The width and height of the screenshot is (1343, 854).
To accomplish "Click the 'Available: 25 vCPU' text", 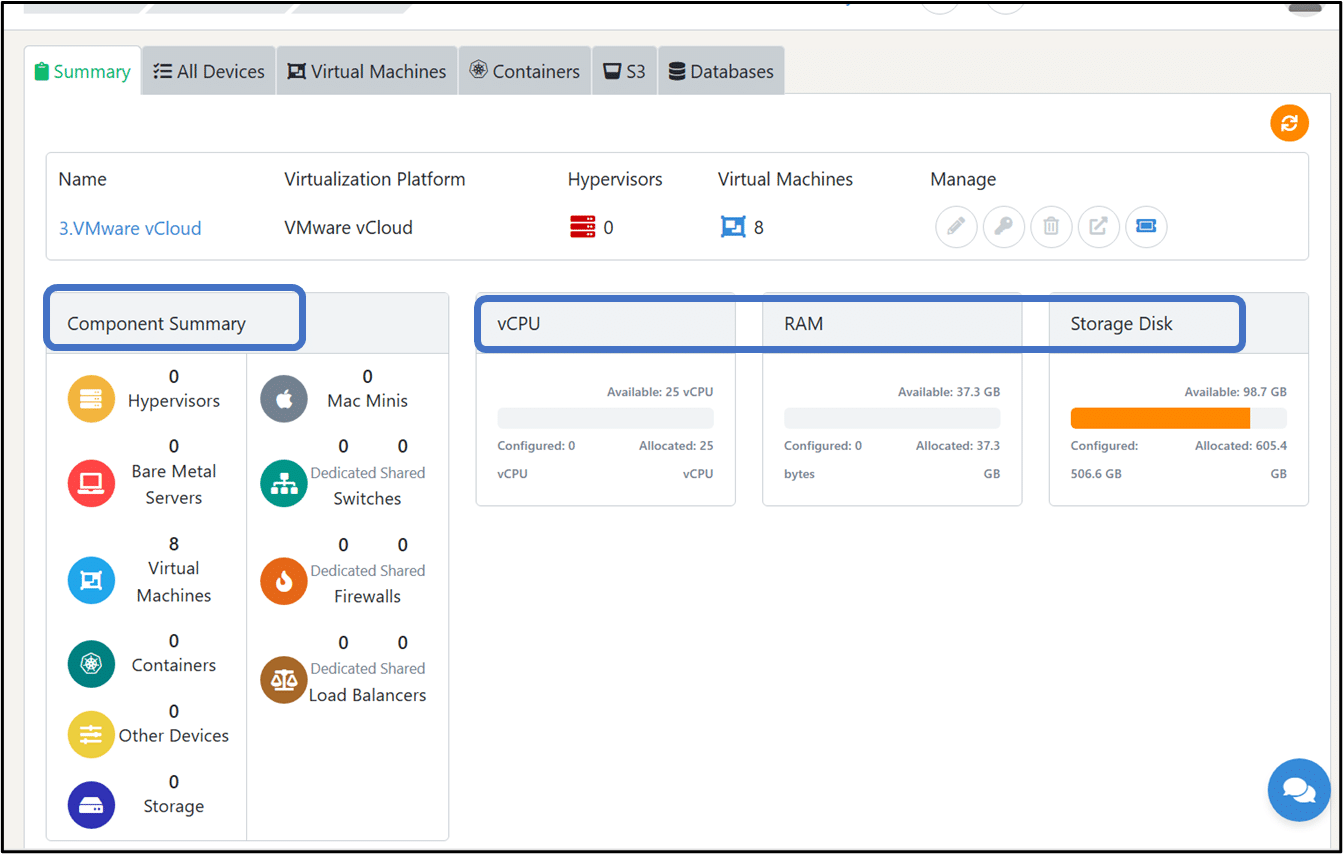I will [660, 392].
